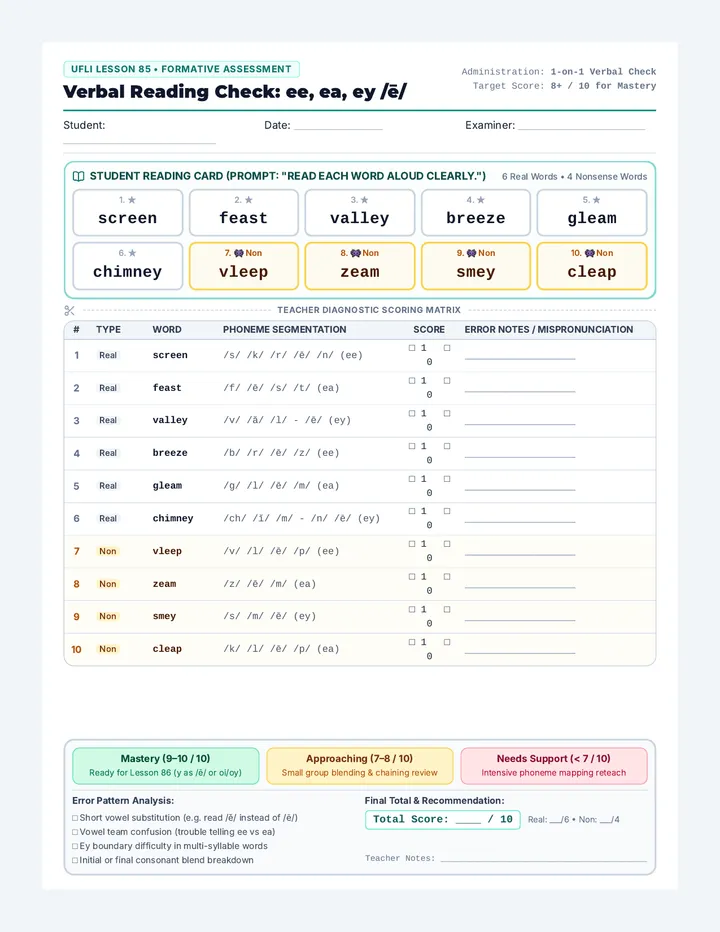This screenshot has height=932, width=720.
Task: Tick Initial or final consonant blend breakdown checkbox
Action: tap(76, 860)
